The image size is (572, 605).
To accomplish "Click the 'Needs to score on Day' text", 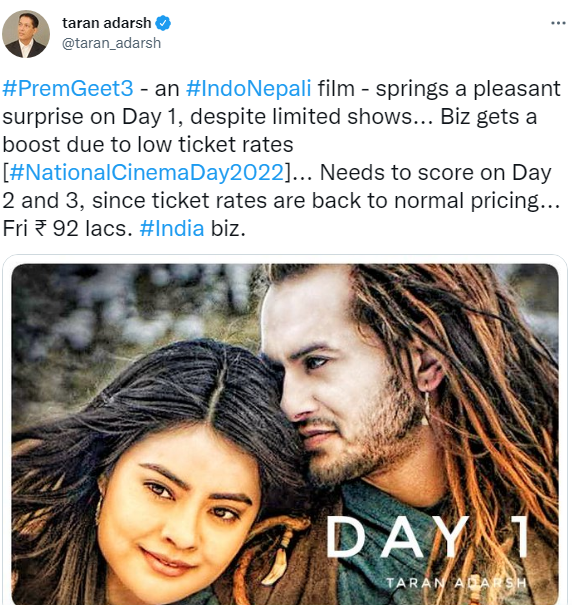I will click(x=436, y=172).
